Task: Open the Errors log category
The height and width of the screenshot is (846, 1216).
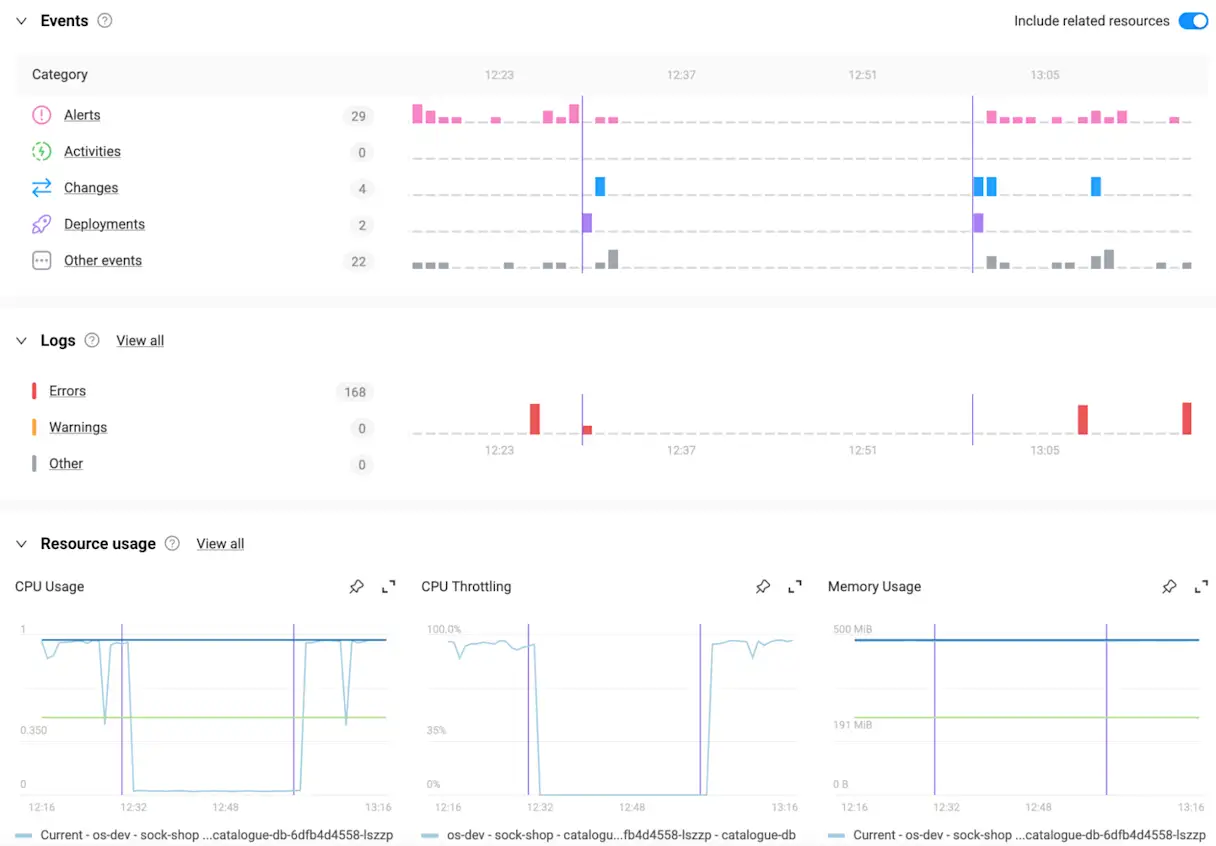Action: coord(67,391)
